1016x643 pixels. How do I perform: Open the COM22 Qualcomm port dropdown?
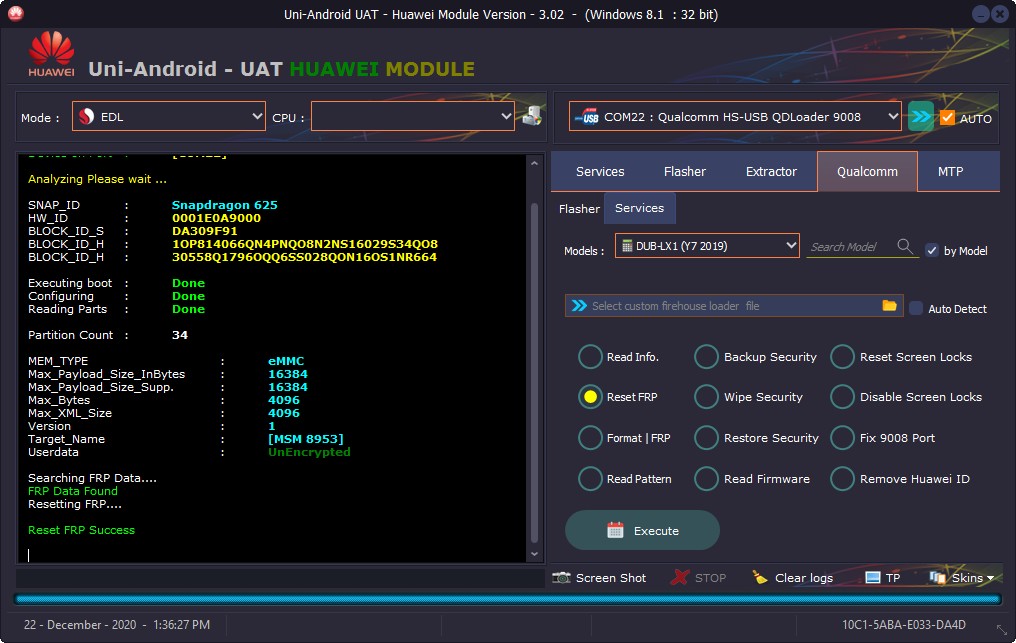[735, 116]
